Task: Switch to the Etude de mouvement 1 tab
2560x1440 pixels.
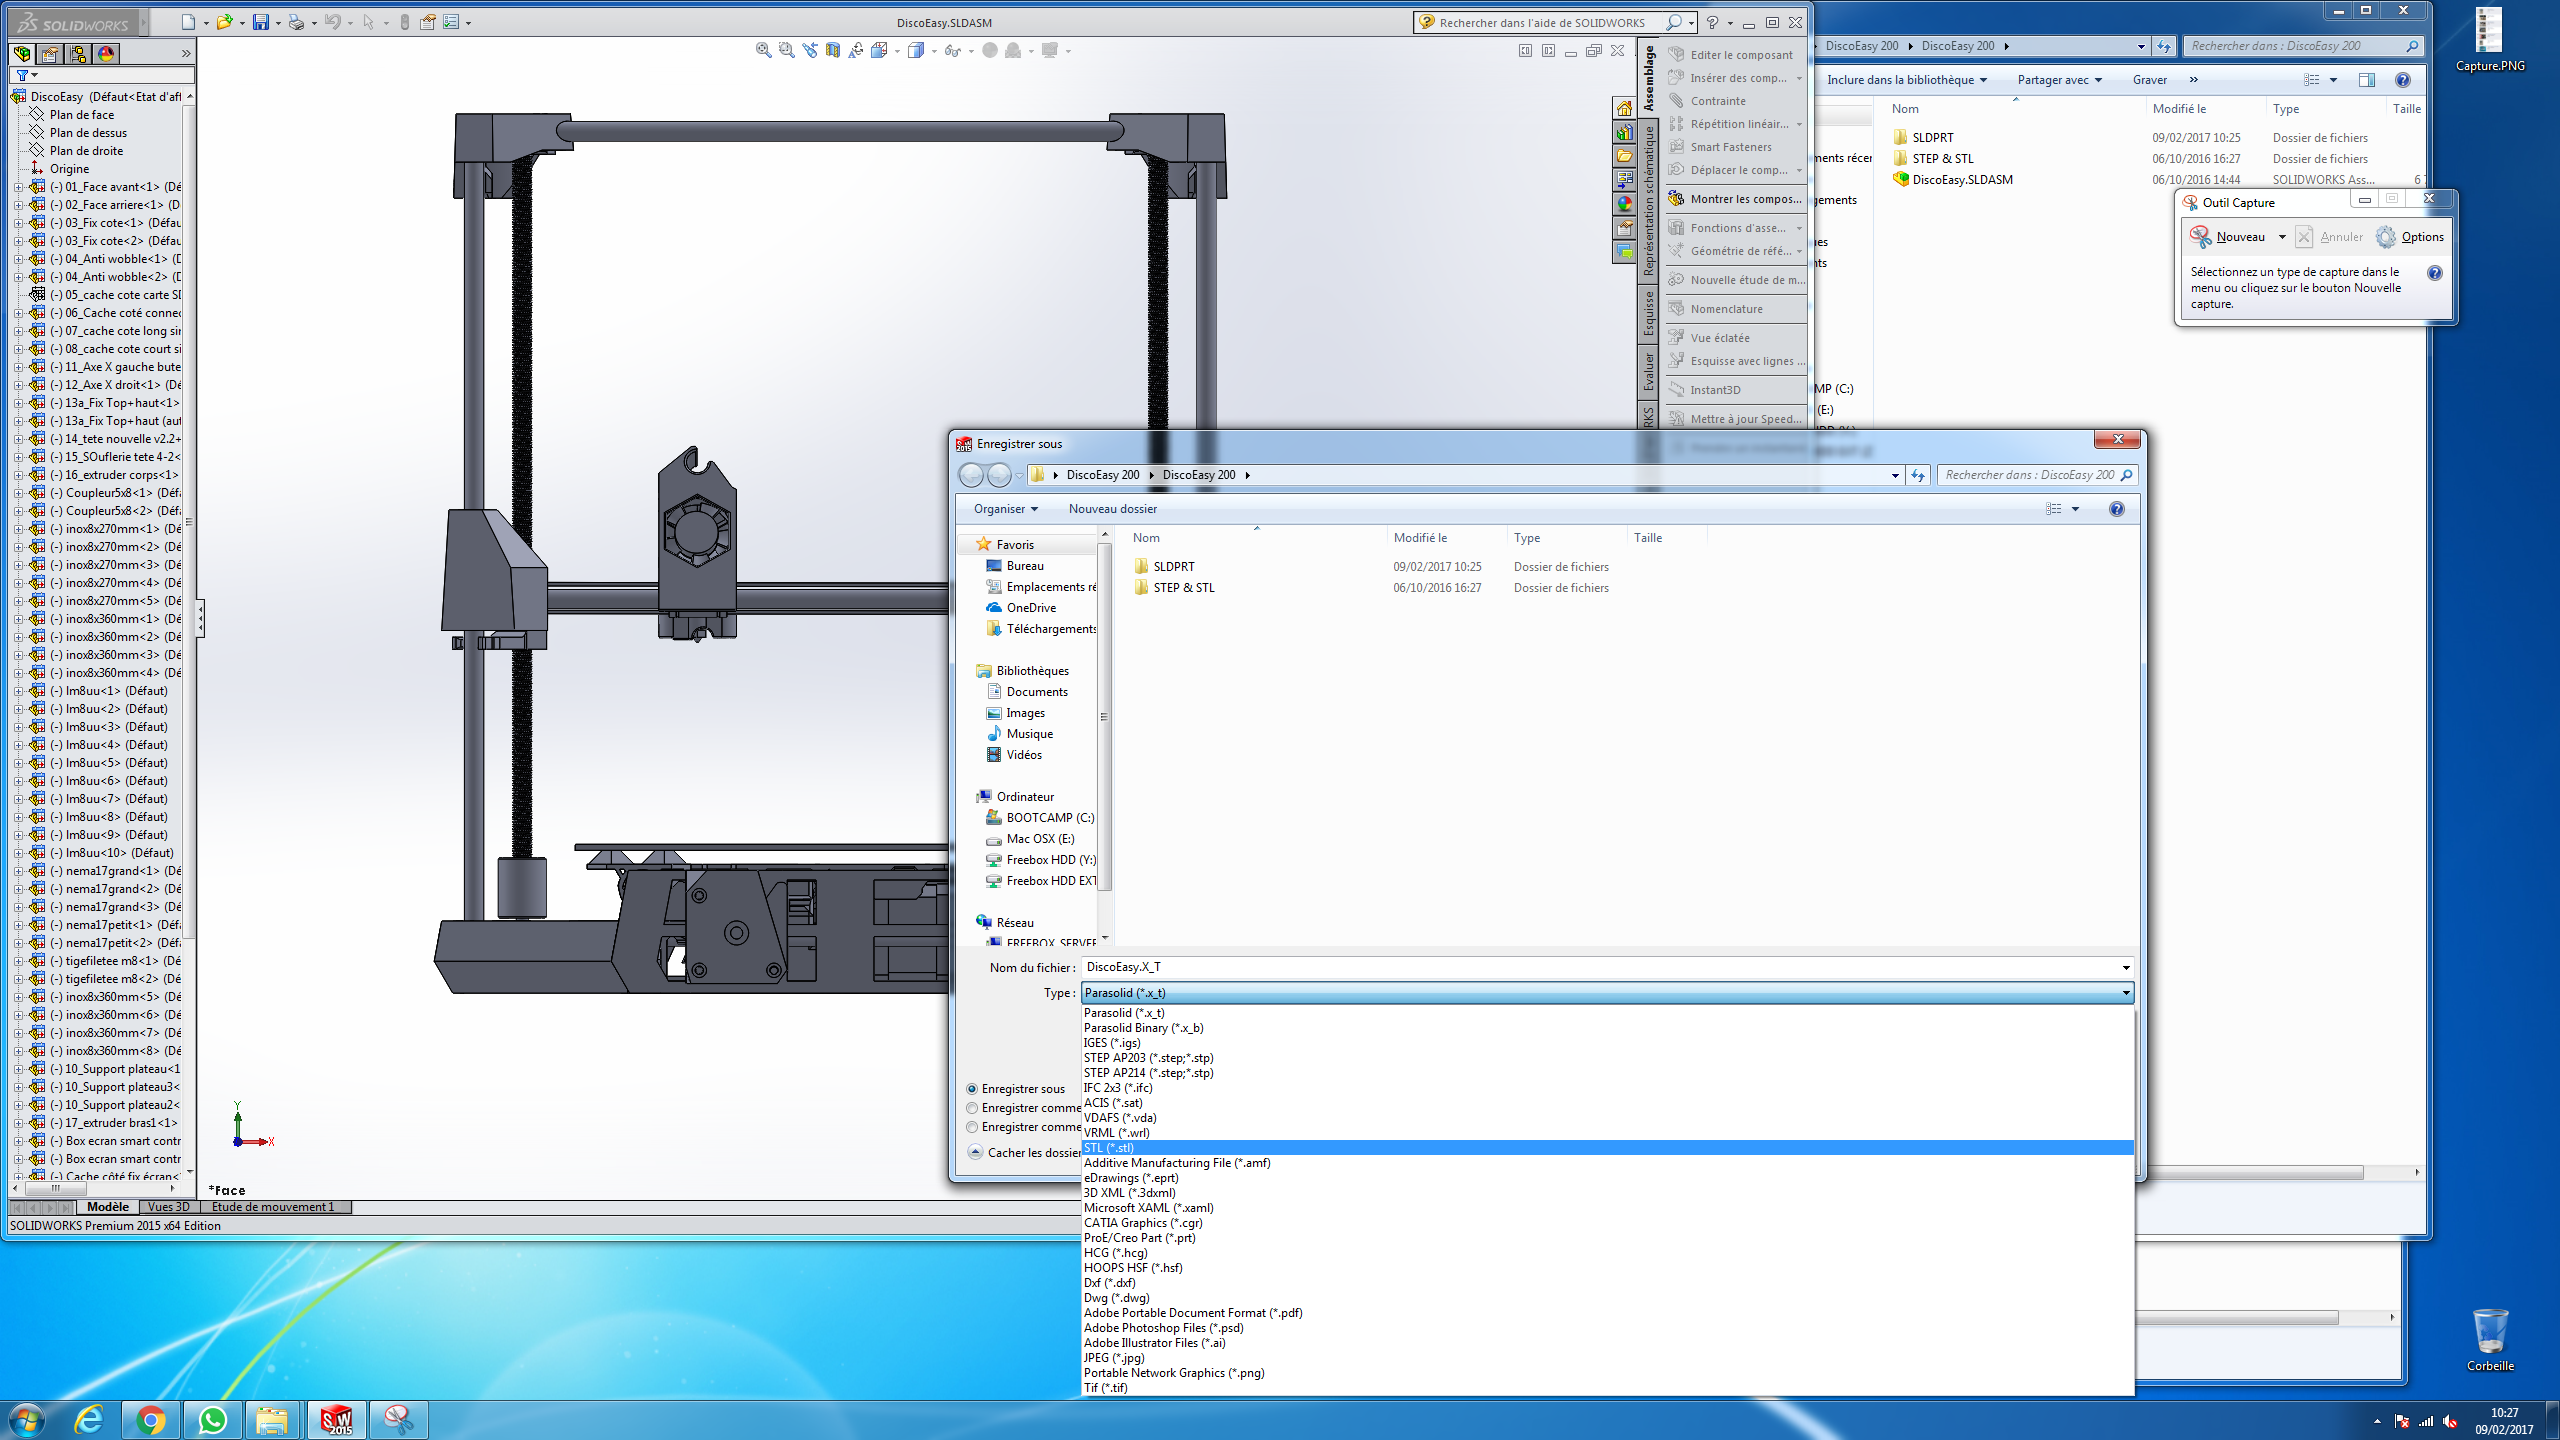Action: click(x=273, y=1207)
